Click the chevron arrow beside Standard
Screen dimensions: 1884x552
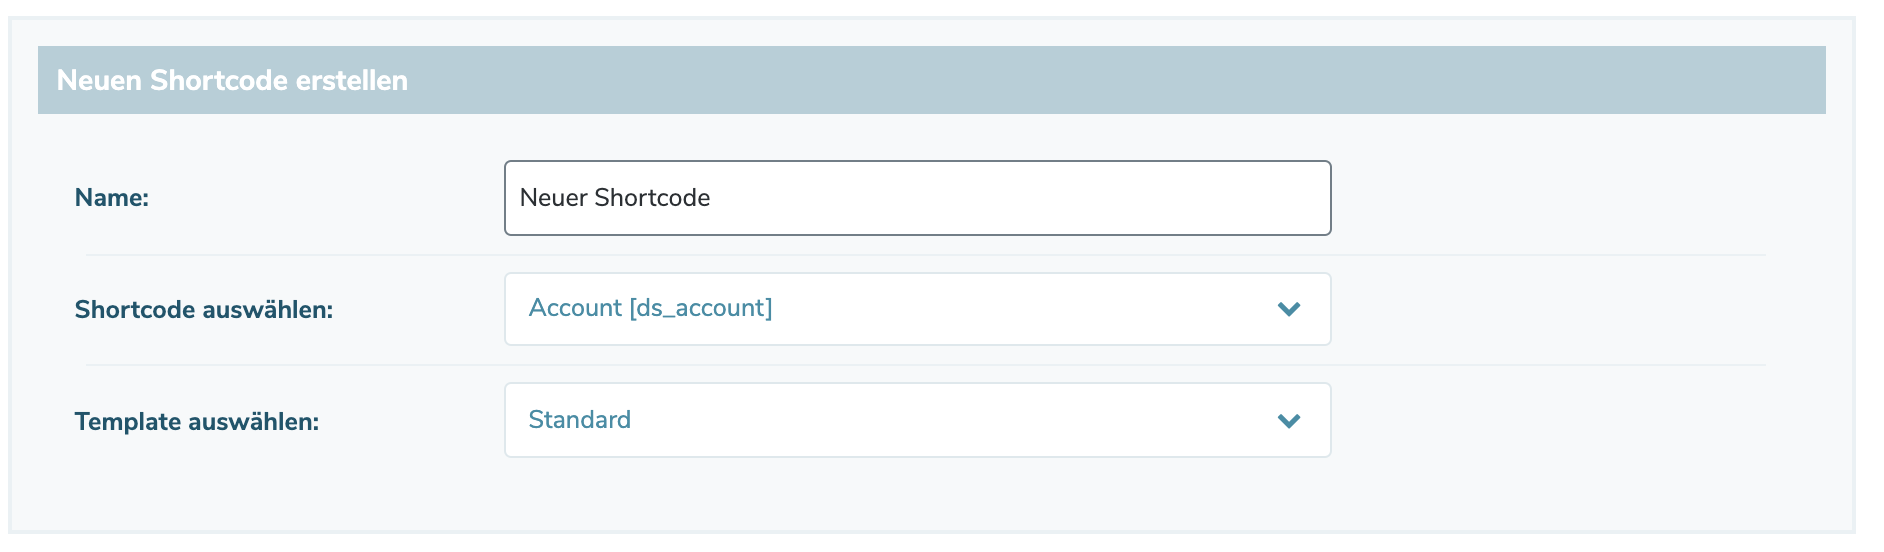(x=1289, y=421)
